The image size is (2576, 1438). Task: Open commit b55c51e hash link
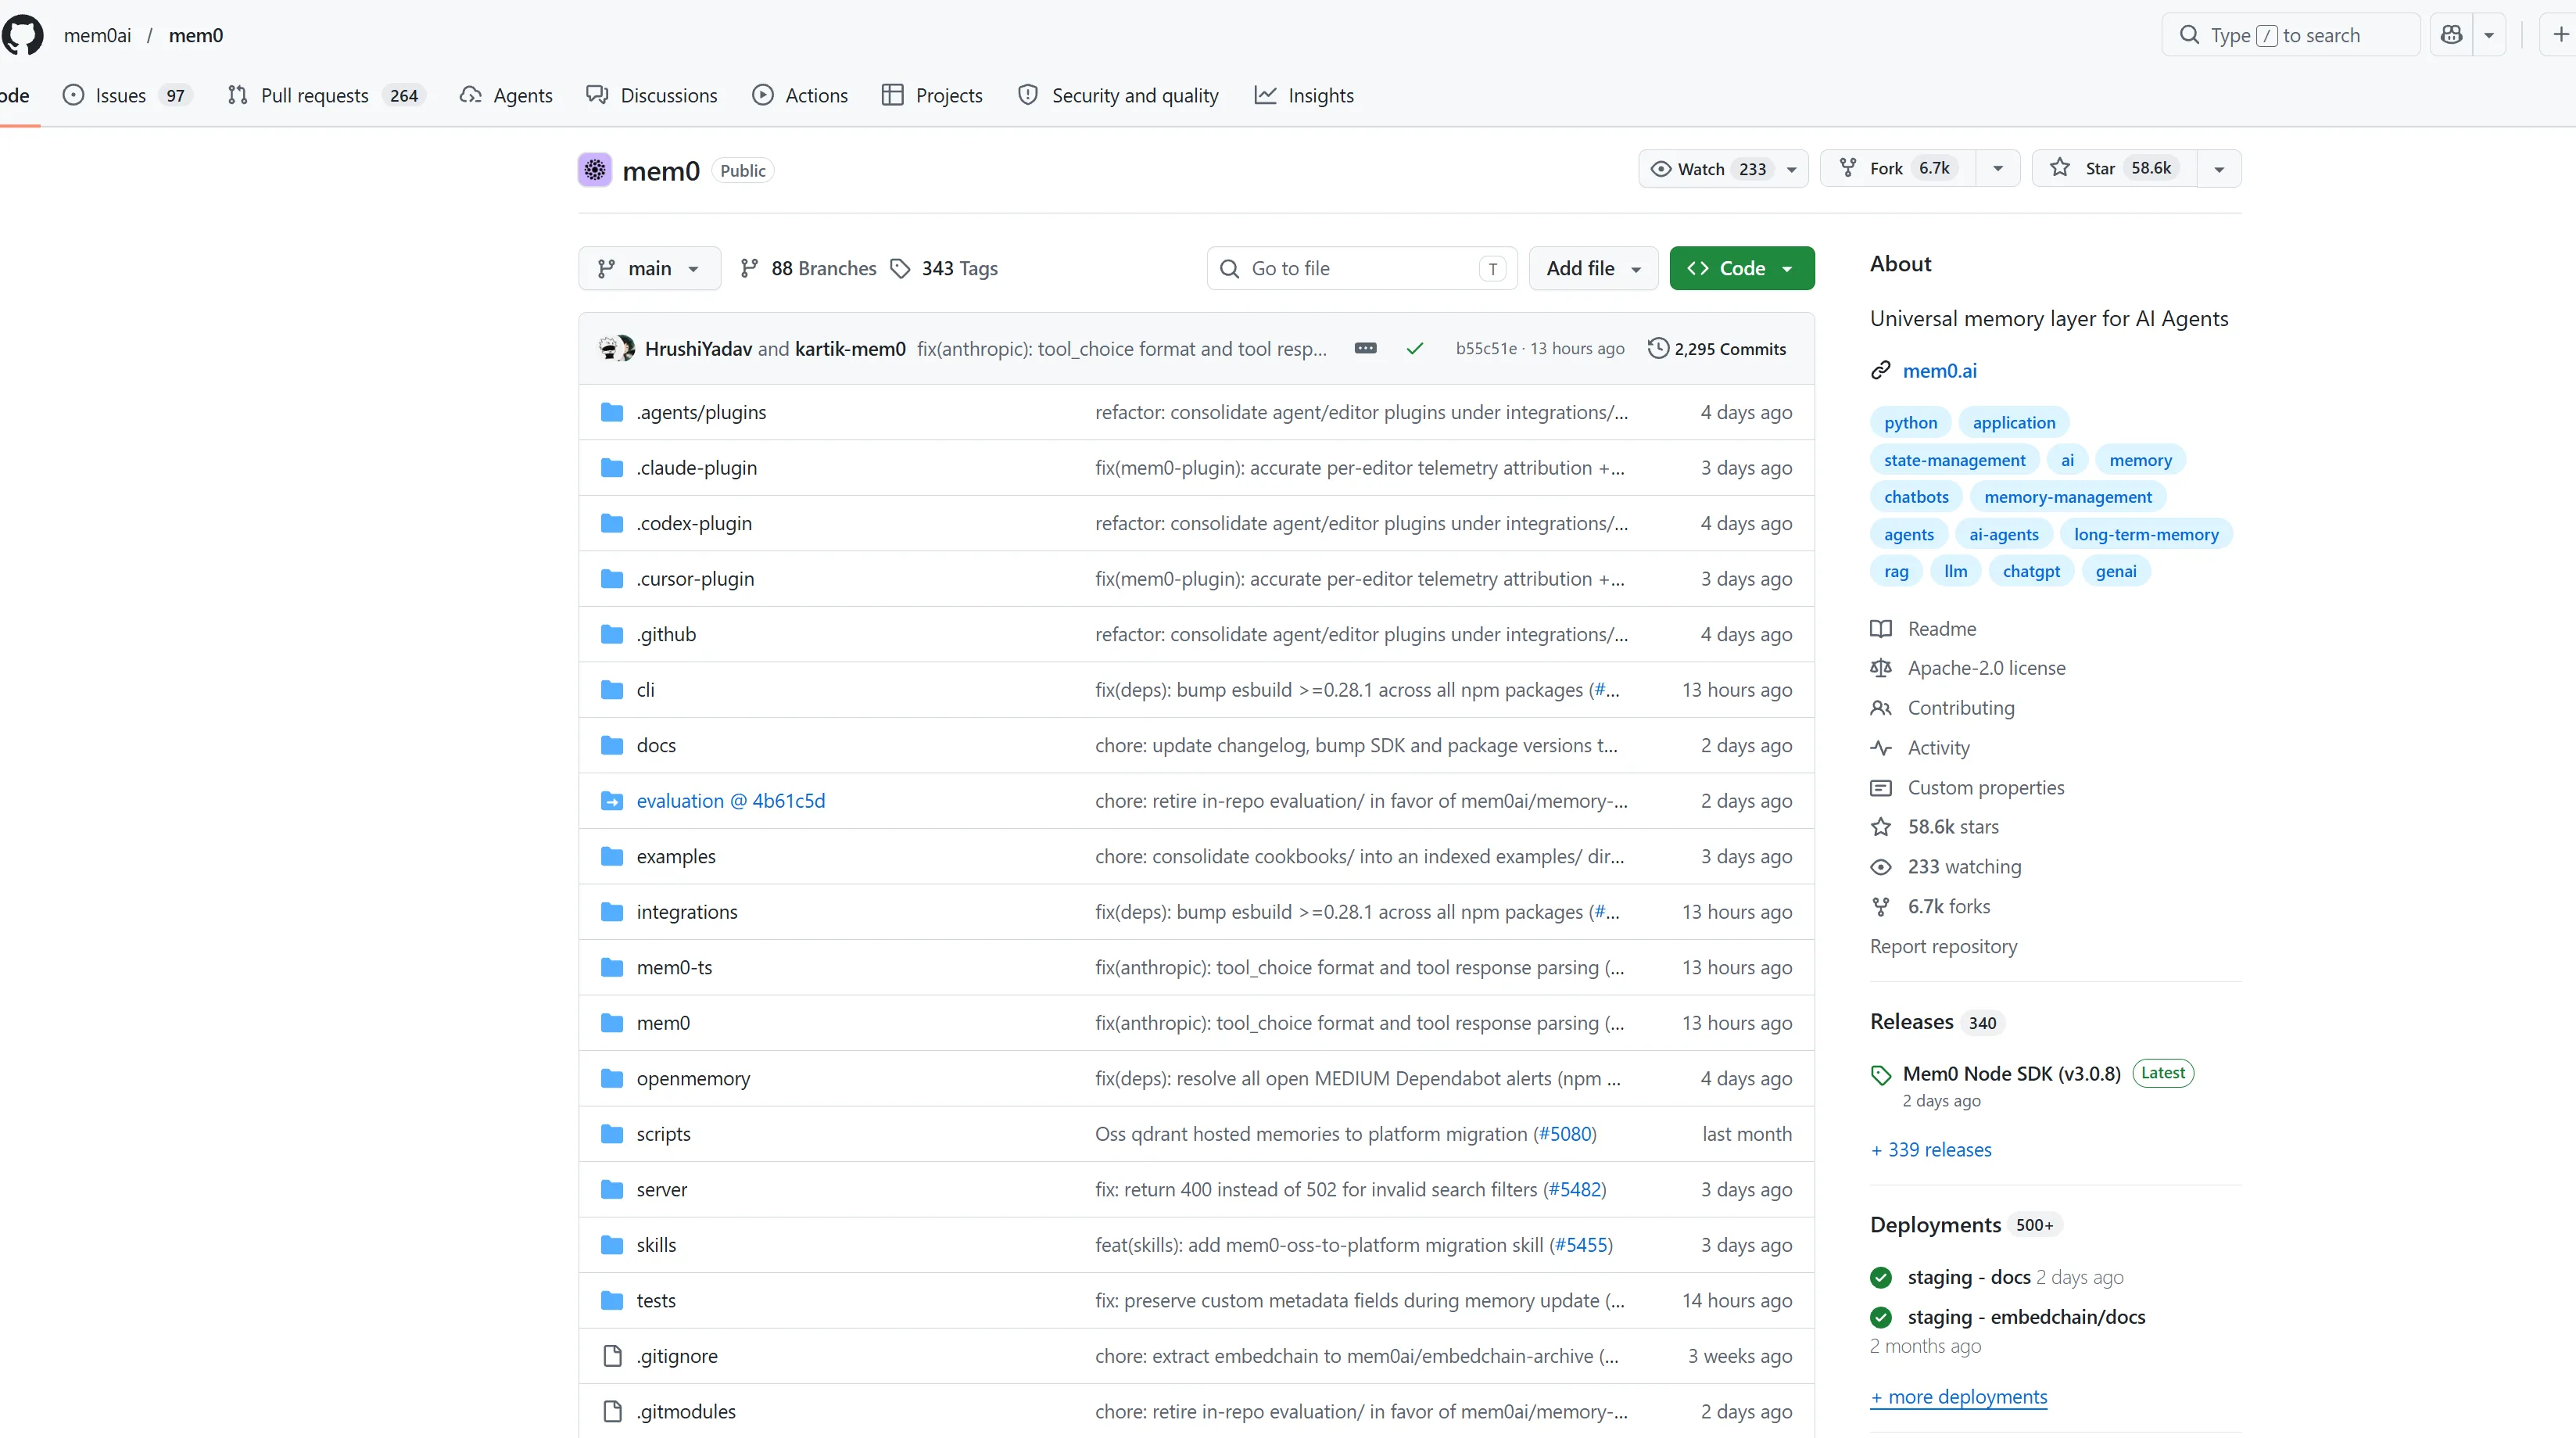coord(1486,348)
